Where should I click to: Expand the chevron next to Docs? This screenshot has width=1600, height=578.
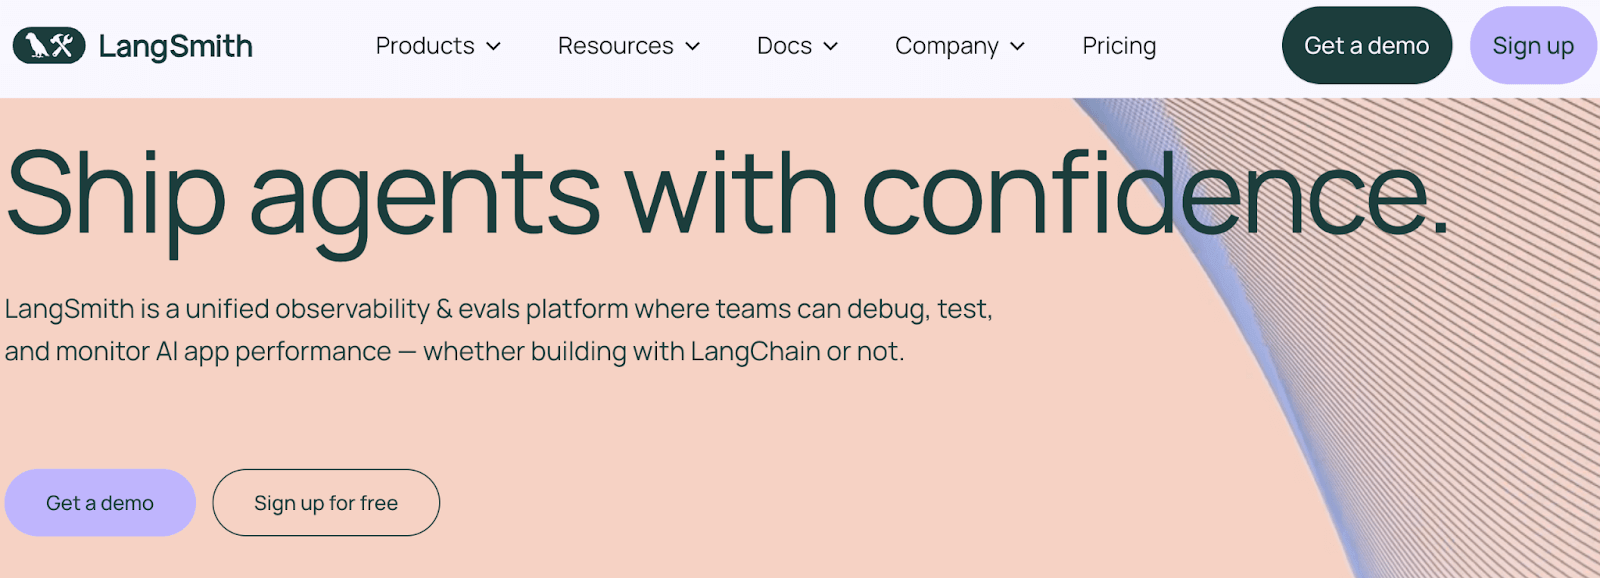(x=831, y=47)
